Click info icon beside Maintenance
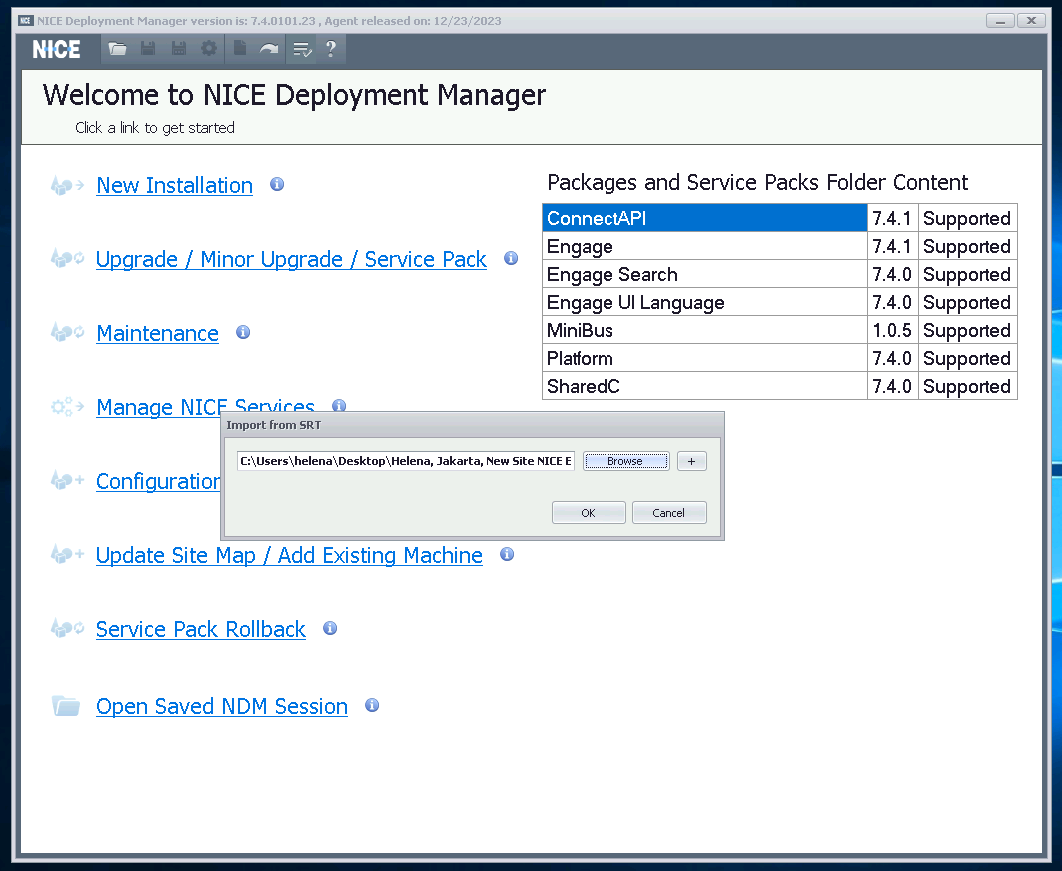Viewport: 1062px width, 871px height. click(x=242, y=332)
